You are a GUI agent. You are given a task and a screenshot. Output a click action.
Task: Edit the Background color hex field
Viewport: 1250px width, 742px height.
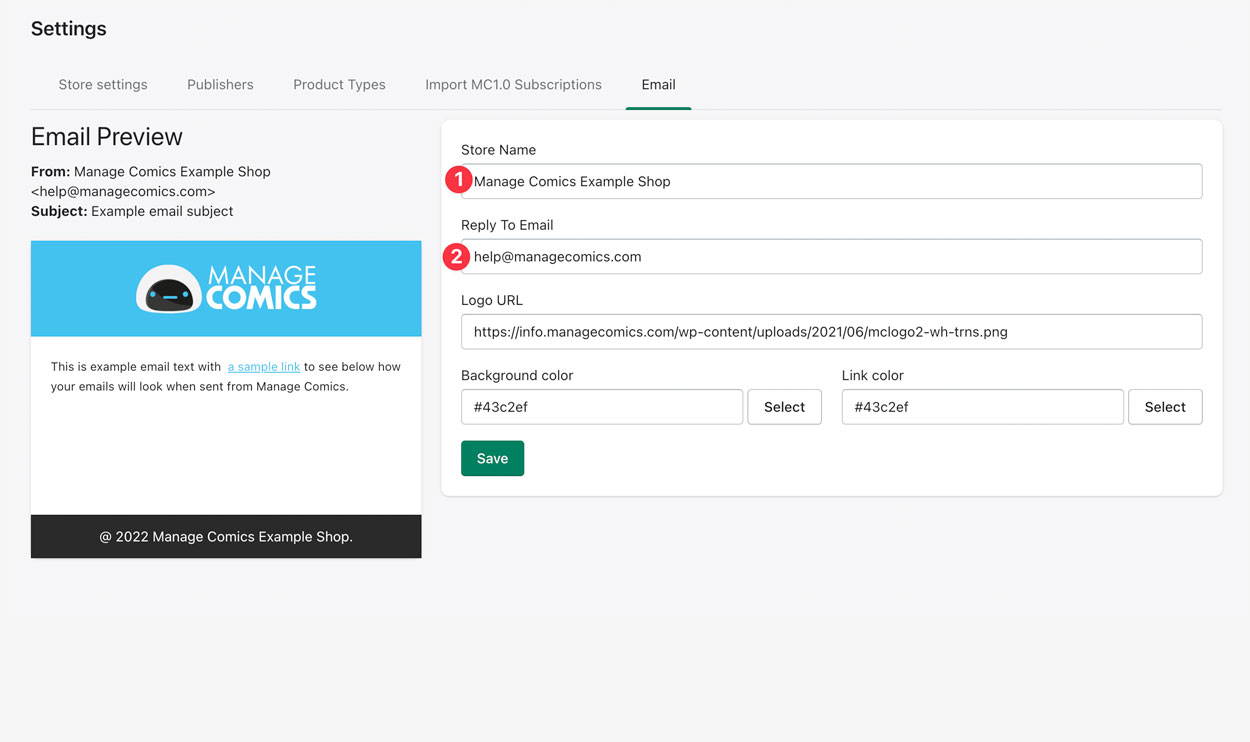601,407
